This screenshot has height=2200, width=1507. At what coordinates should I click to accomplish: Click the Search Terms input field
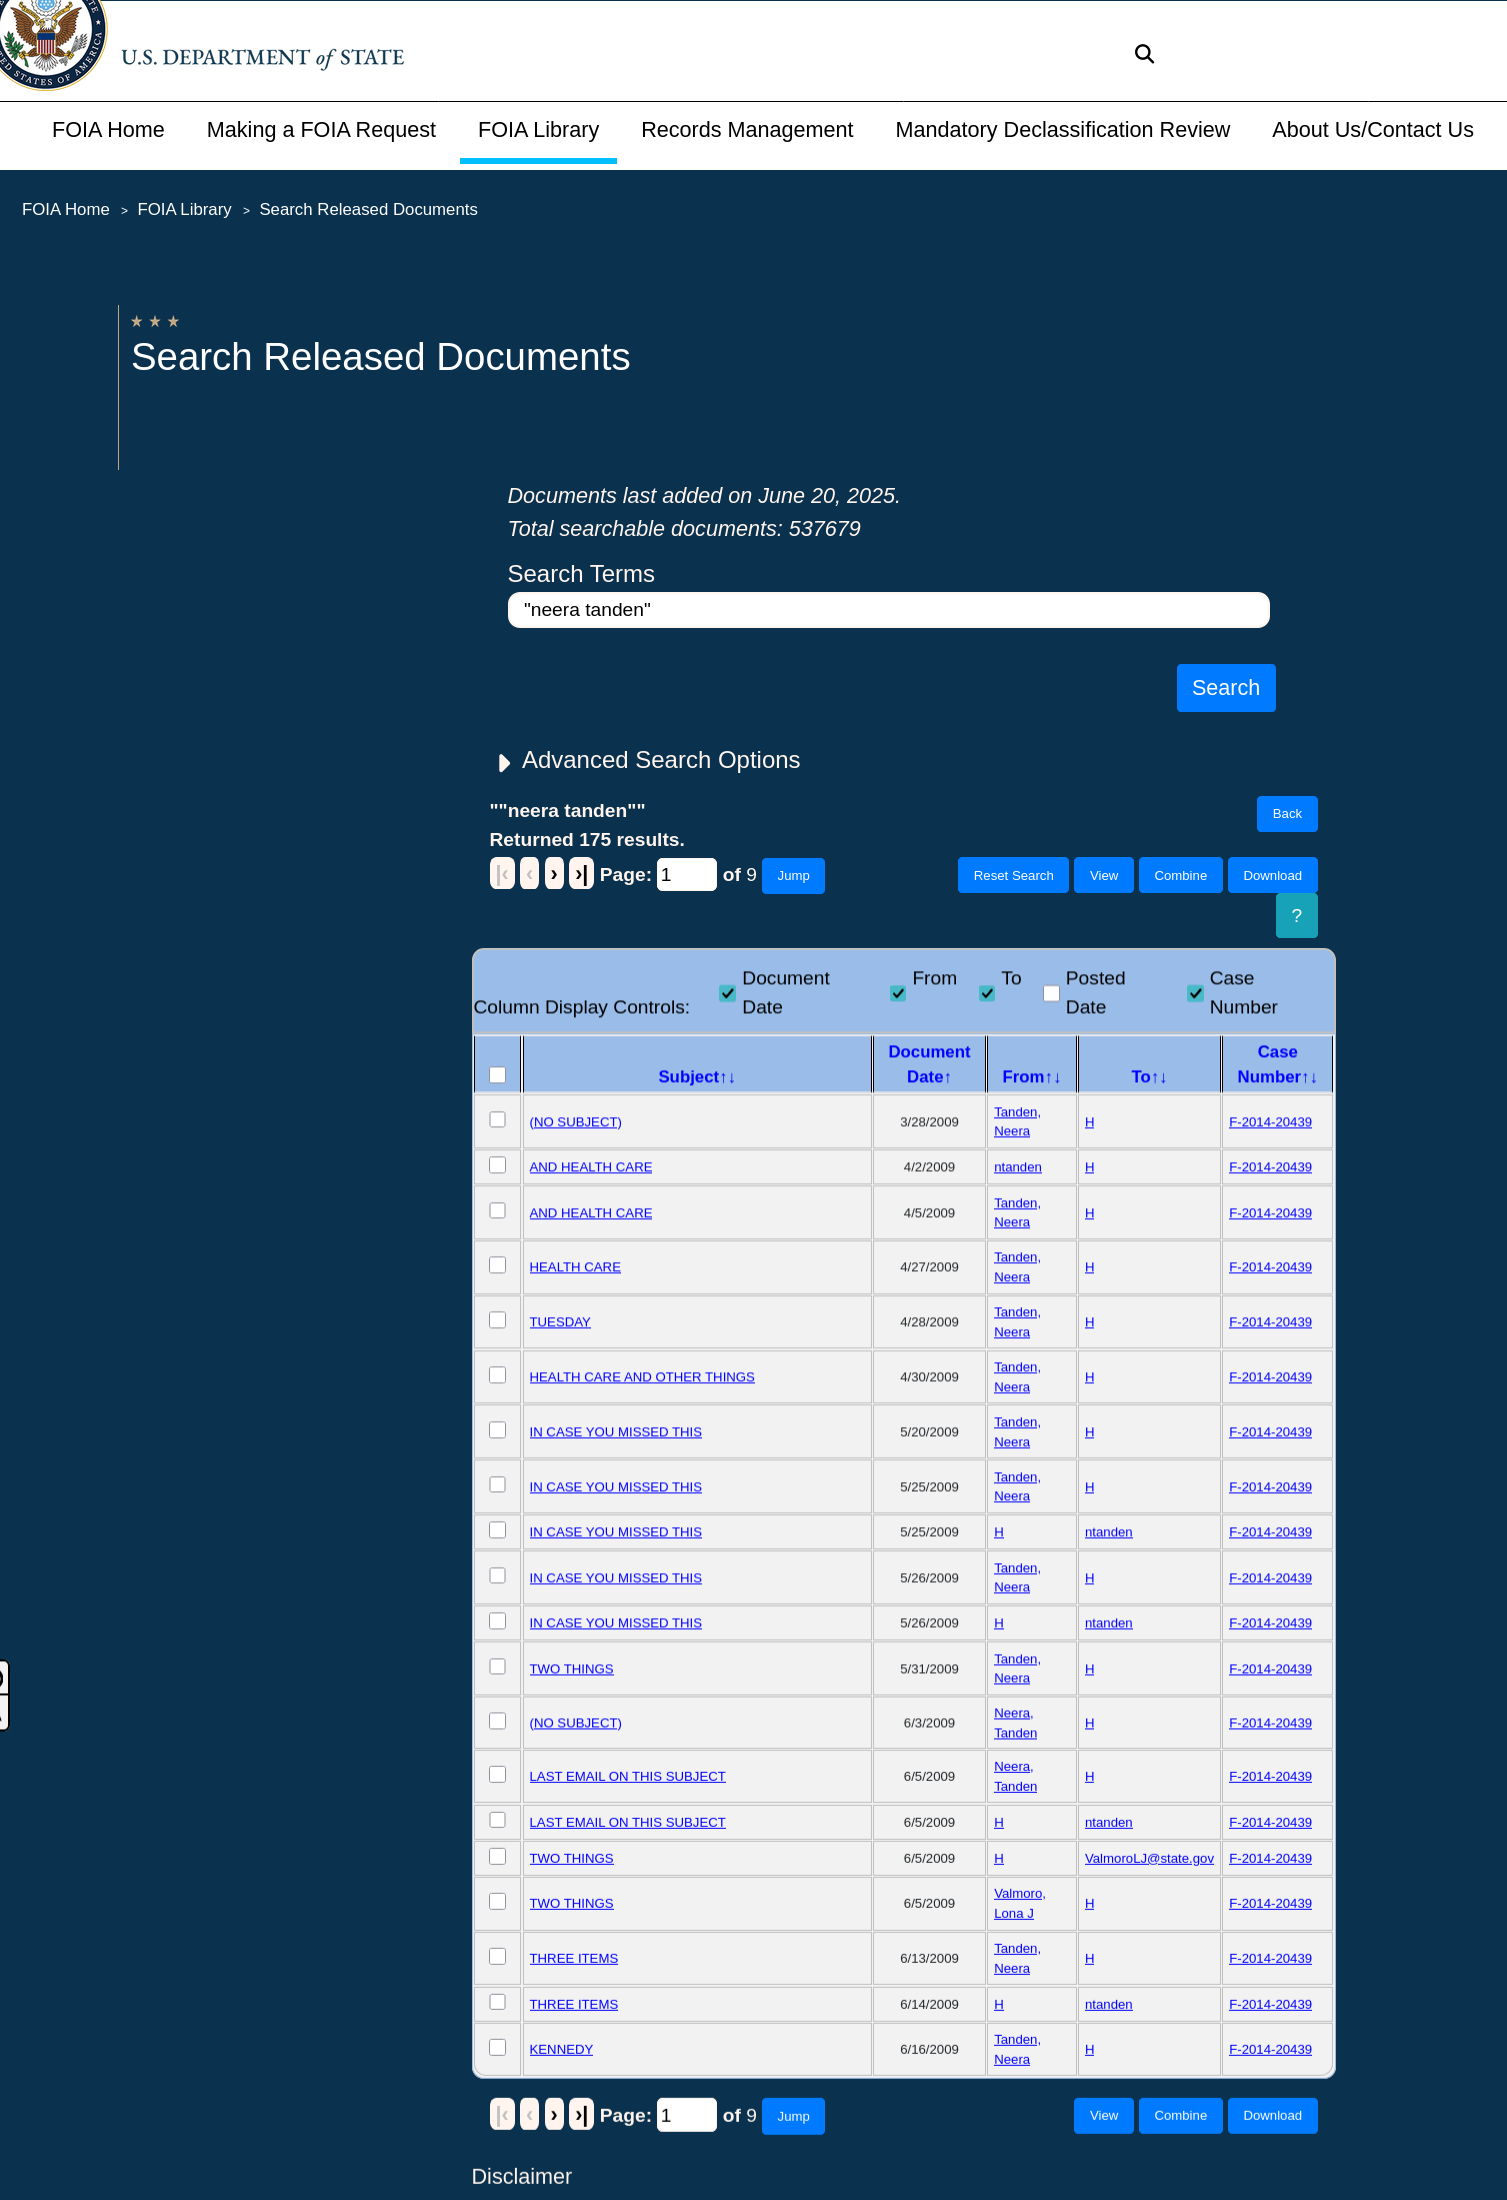click(x=888, y=610)
